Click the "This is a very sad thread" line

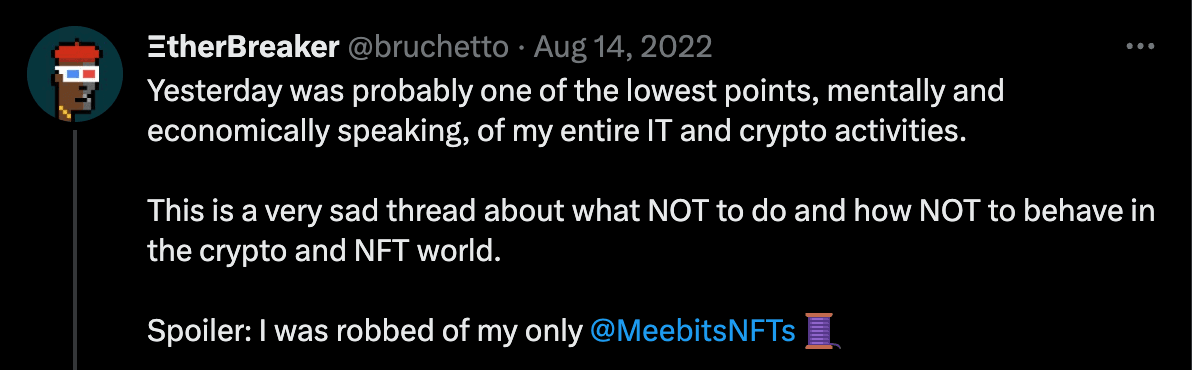651,210
